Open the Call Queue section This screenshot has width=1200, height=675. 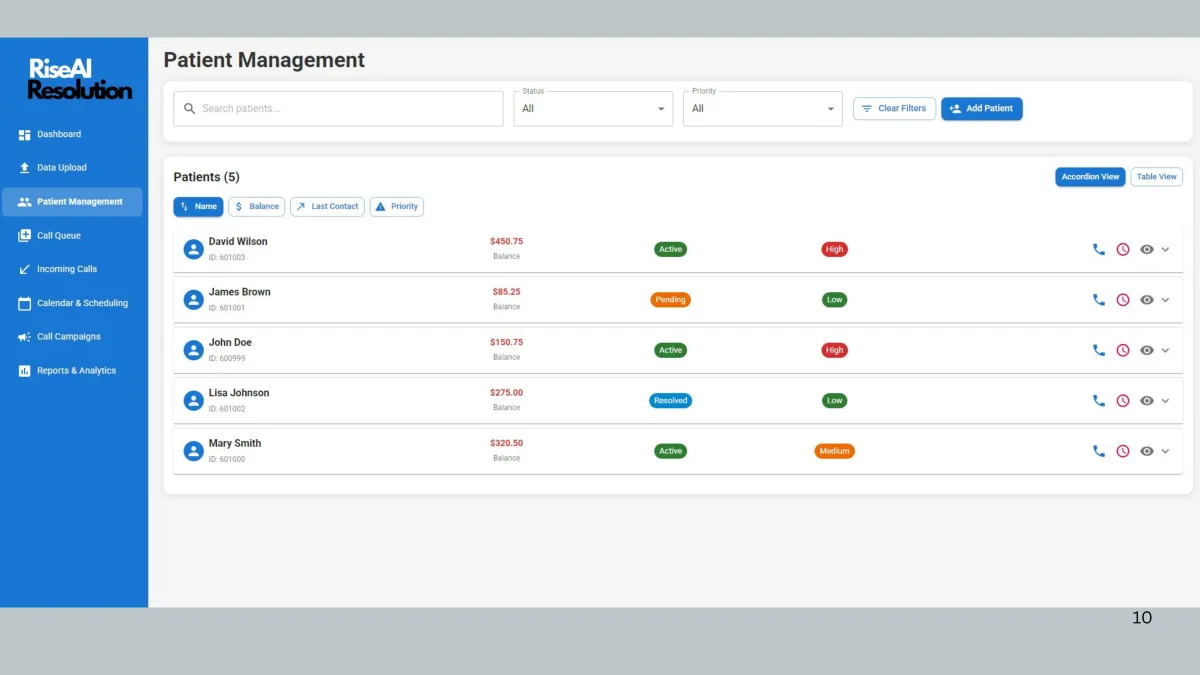(72, 236)
